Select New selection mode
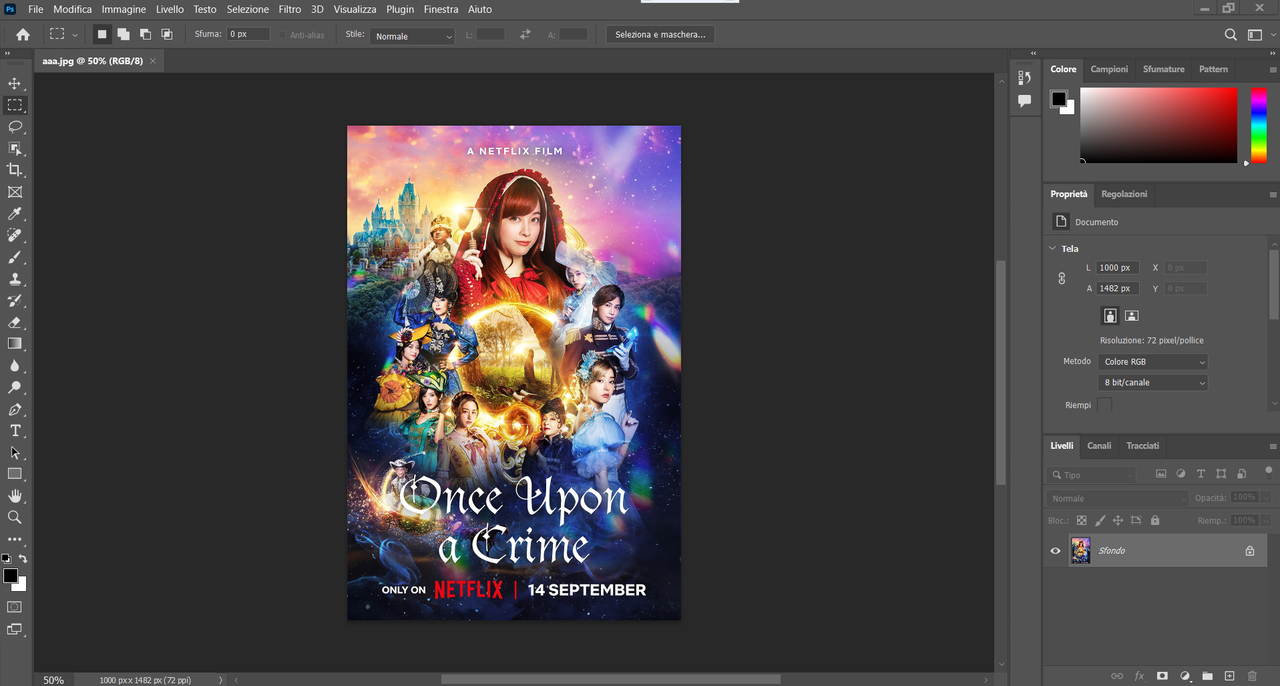Image resolution: width=1280 pixels, height=686 pixels. (x=102, y=34)
